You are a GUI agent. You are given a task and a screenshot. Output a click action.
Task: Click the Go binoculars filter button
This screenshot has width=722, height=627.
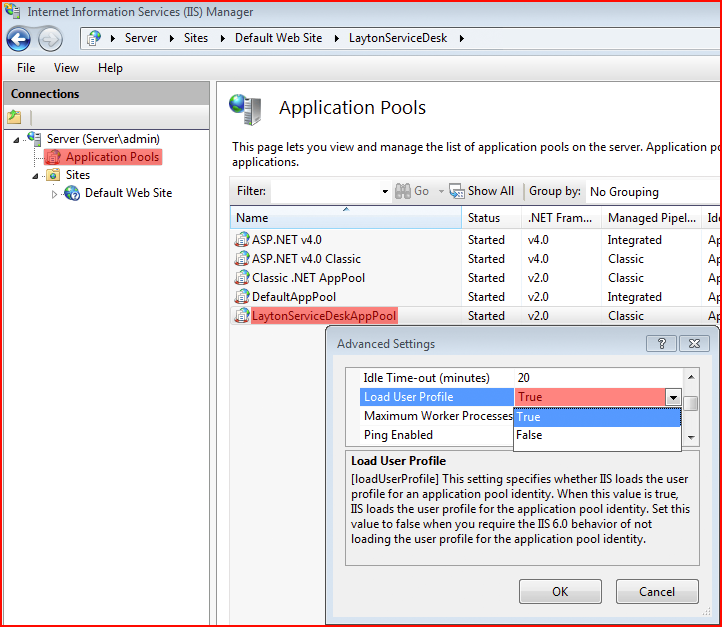(x=412, y=191)
